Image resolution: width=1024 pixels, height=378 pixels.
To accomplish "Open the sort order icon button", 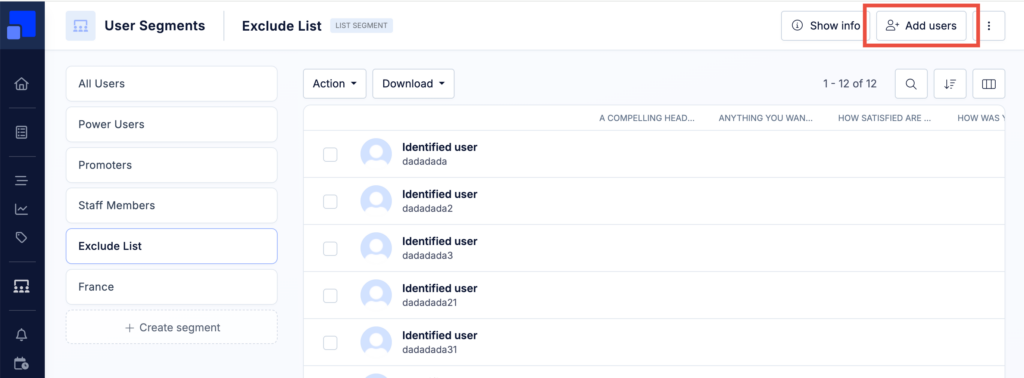I will point(950,84).
